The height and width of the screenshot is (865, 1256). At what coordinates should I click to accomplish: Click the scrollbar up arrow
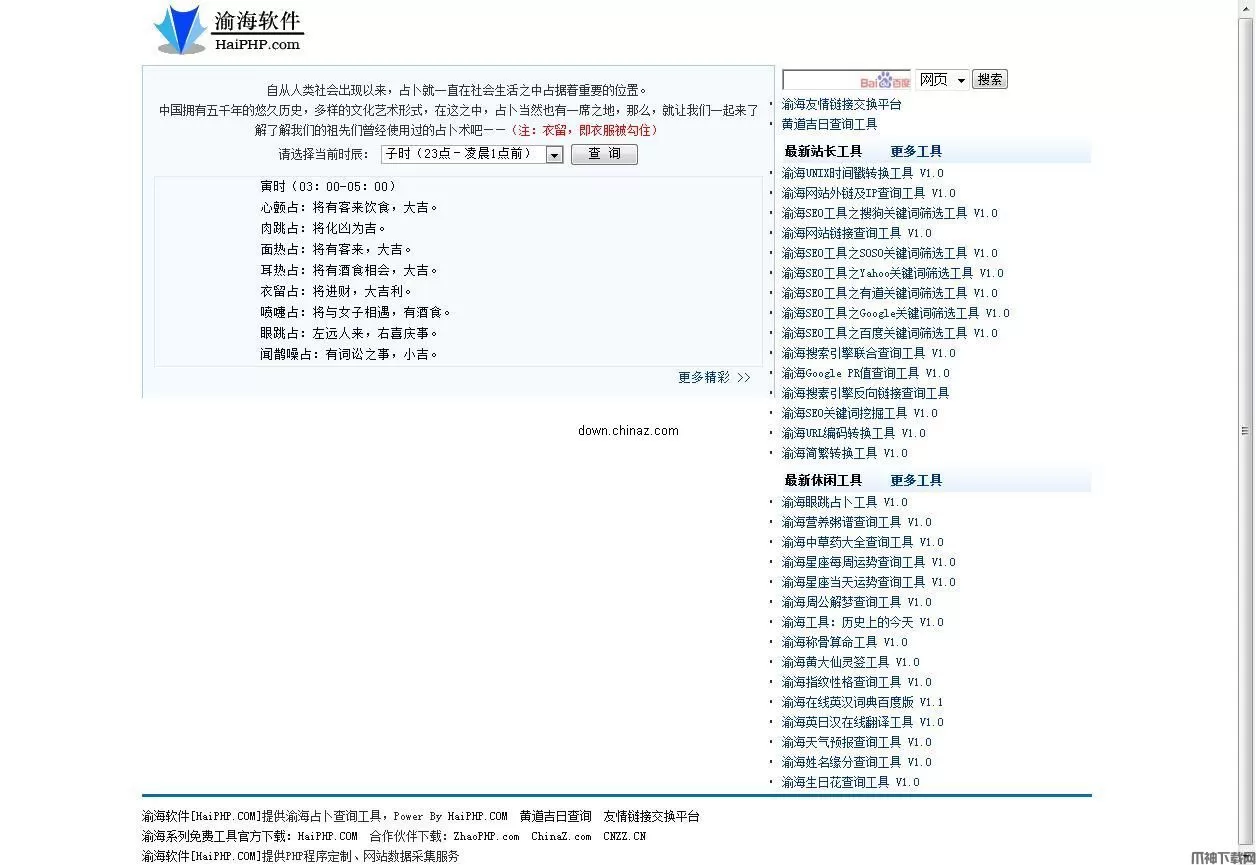1247,8
